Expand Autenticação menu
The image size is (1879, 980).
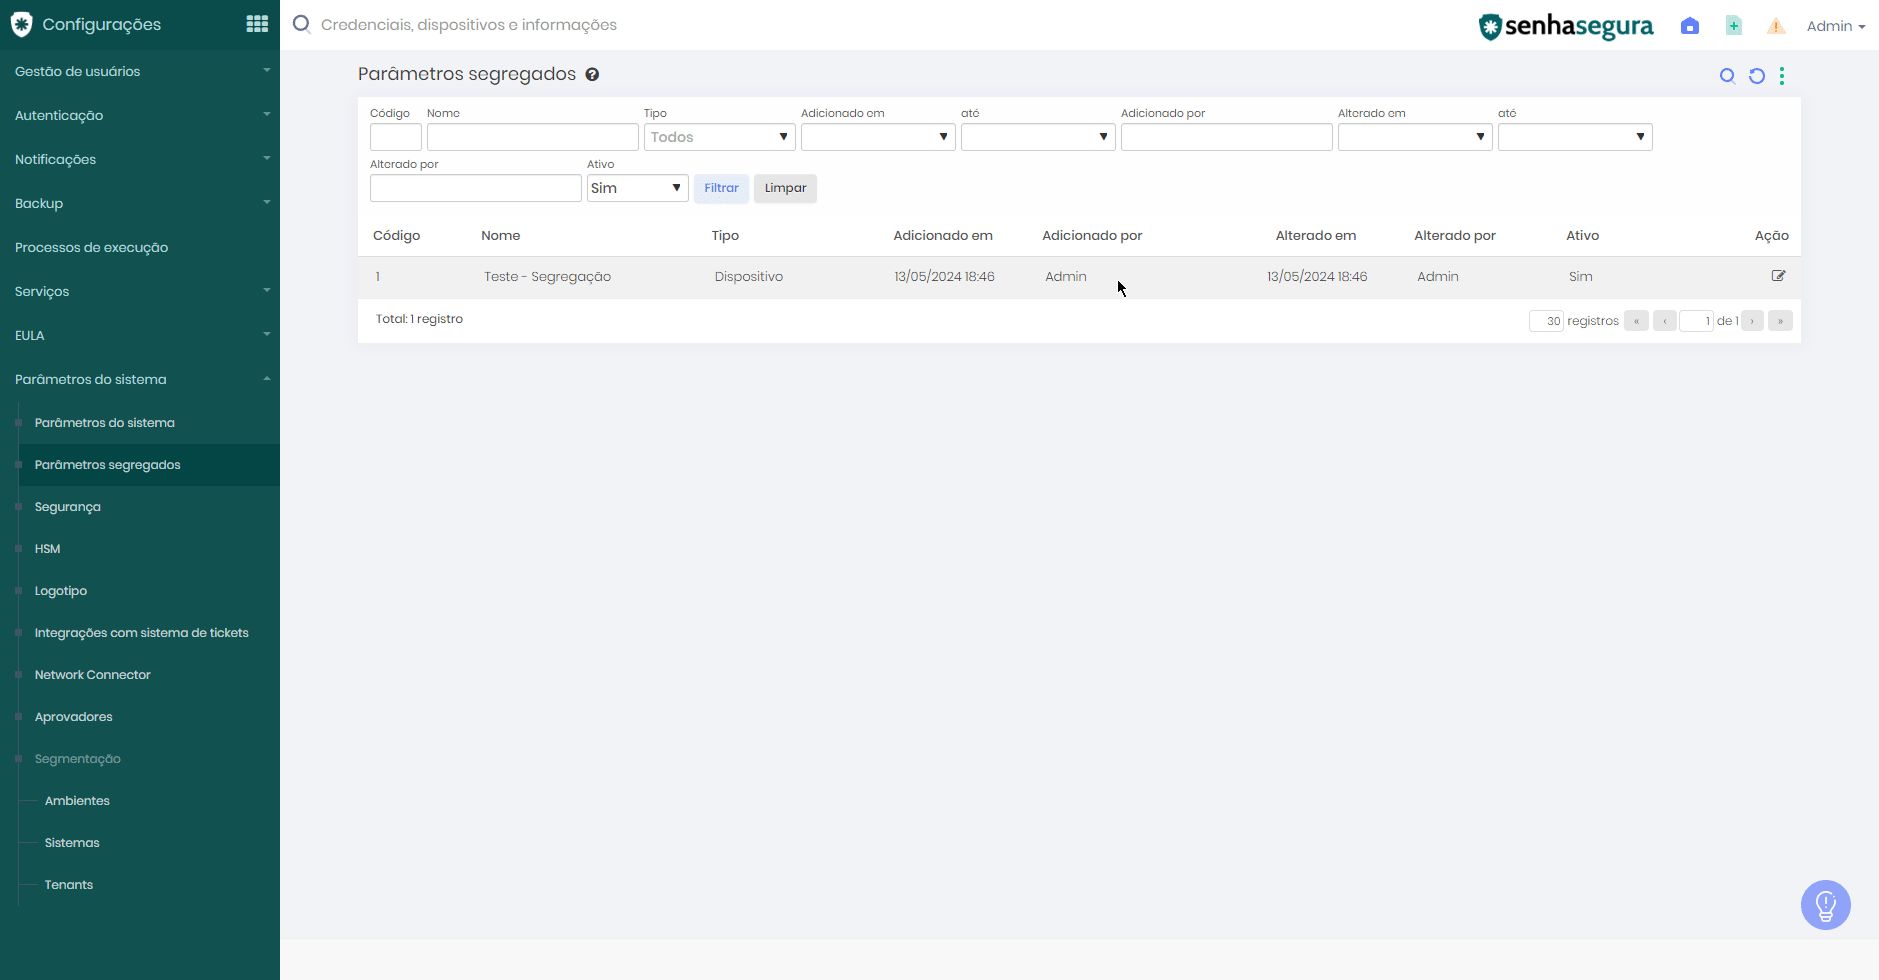(x=140, y=115)
